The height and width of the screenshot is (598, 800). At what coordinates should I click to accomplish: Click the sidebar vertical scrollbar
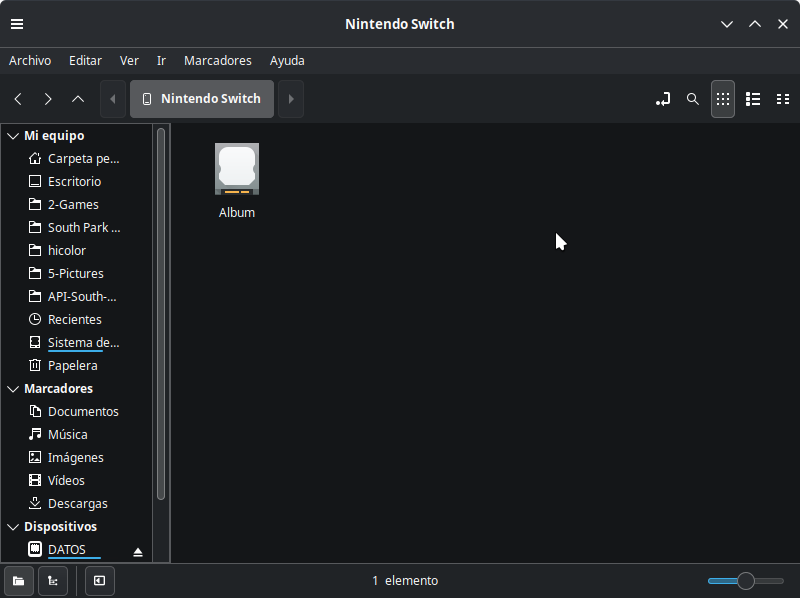tap(161, 314)
